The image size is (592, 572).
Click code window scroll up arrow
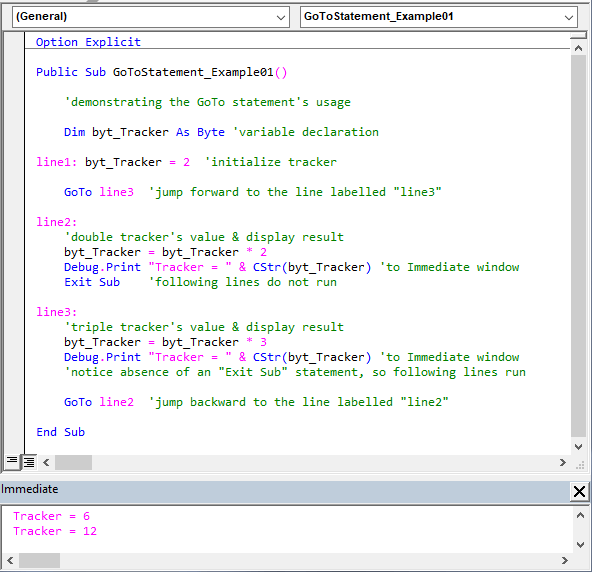(x=578, y=48)
